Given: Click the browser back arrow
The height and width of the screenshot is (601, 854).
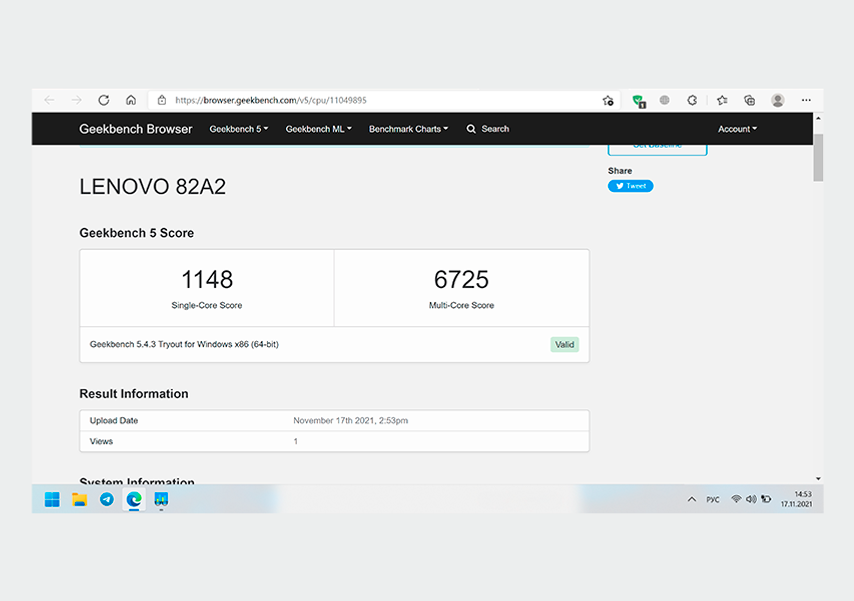Looking at the screenshot, I should (x=50, y=100).
